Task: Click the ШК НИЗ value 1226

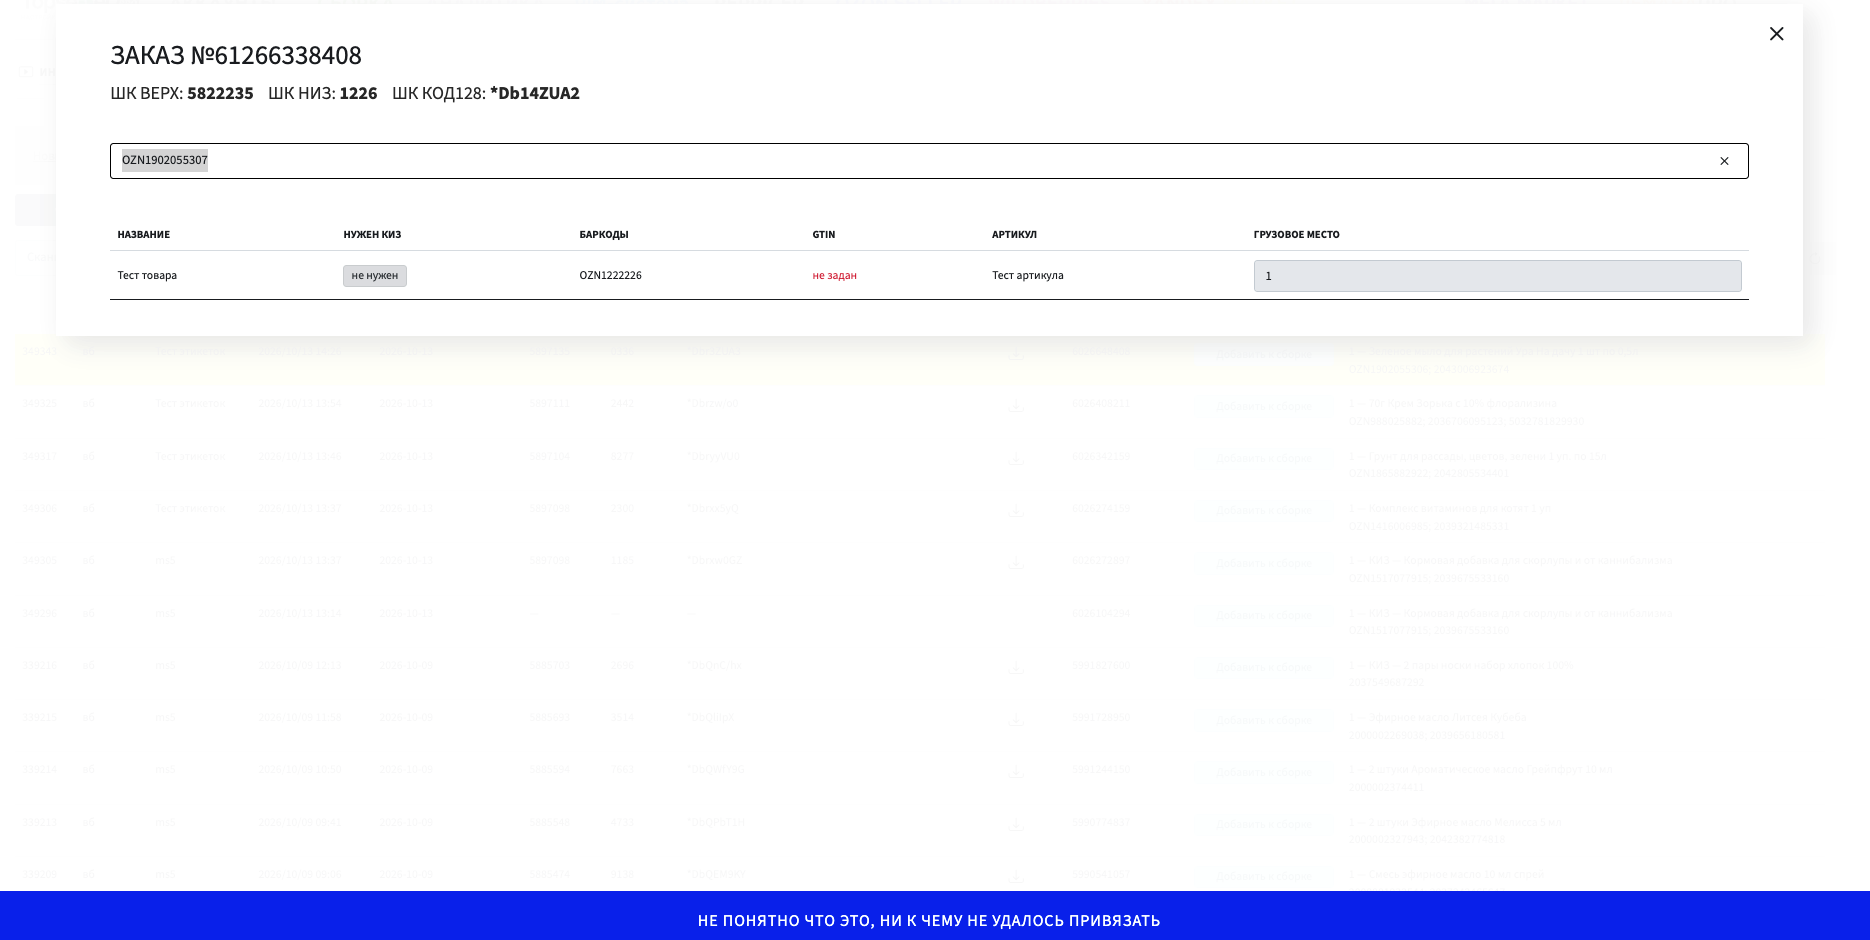Action: (358, 93)
